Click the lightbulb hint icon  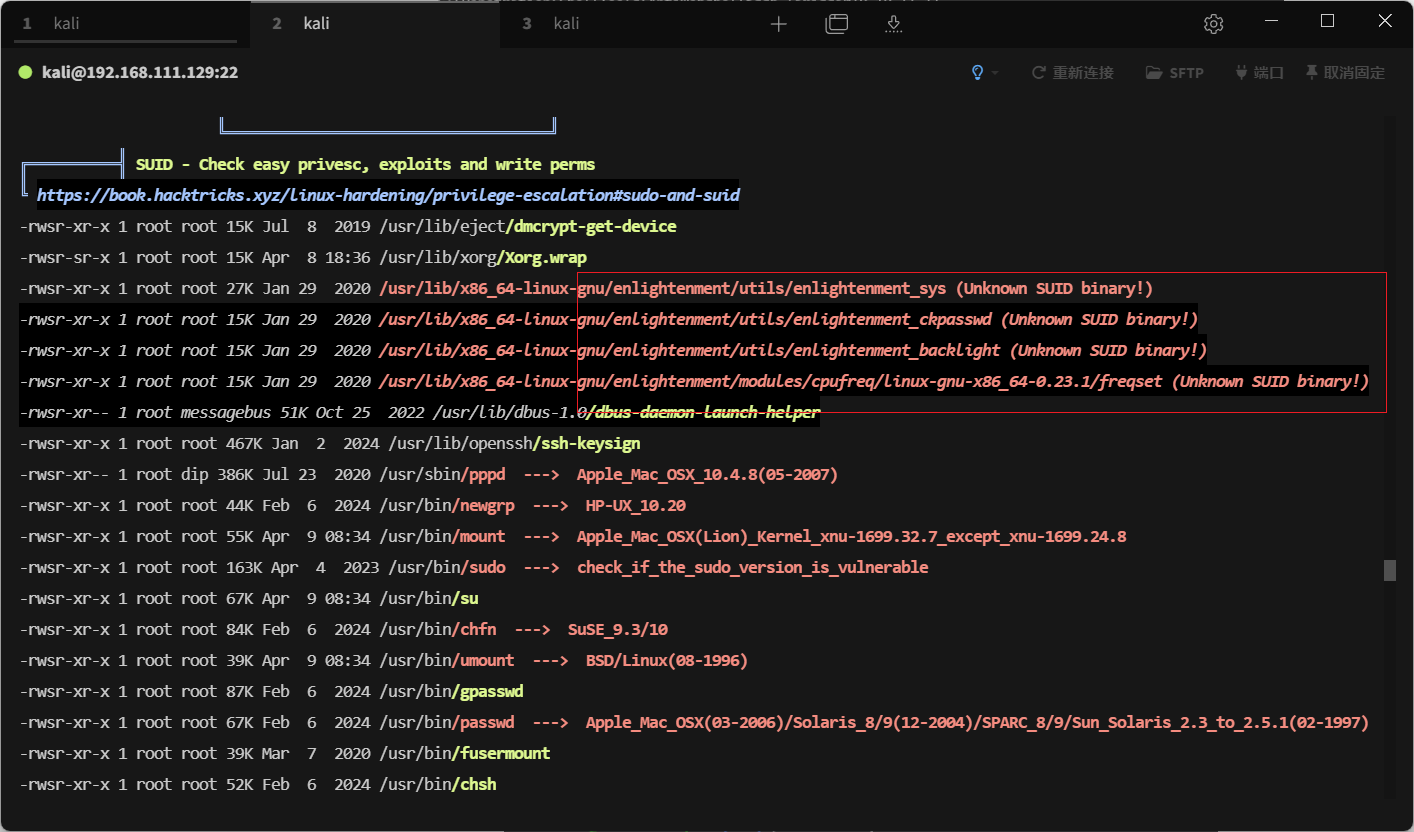coord(978,73)
